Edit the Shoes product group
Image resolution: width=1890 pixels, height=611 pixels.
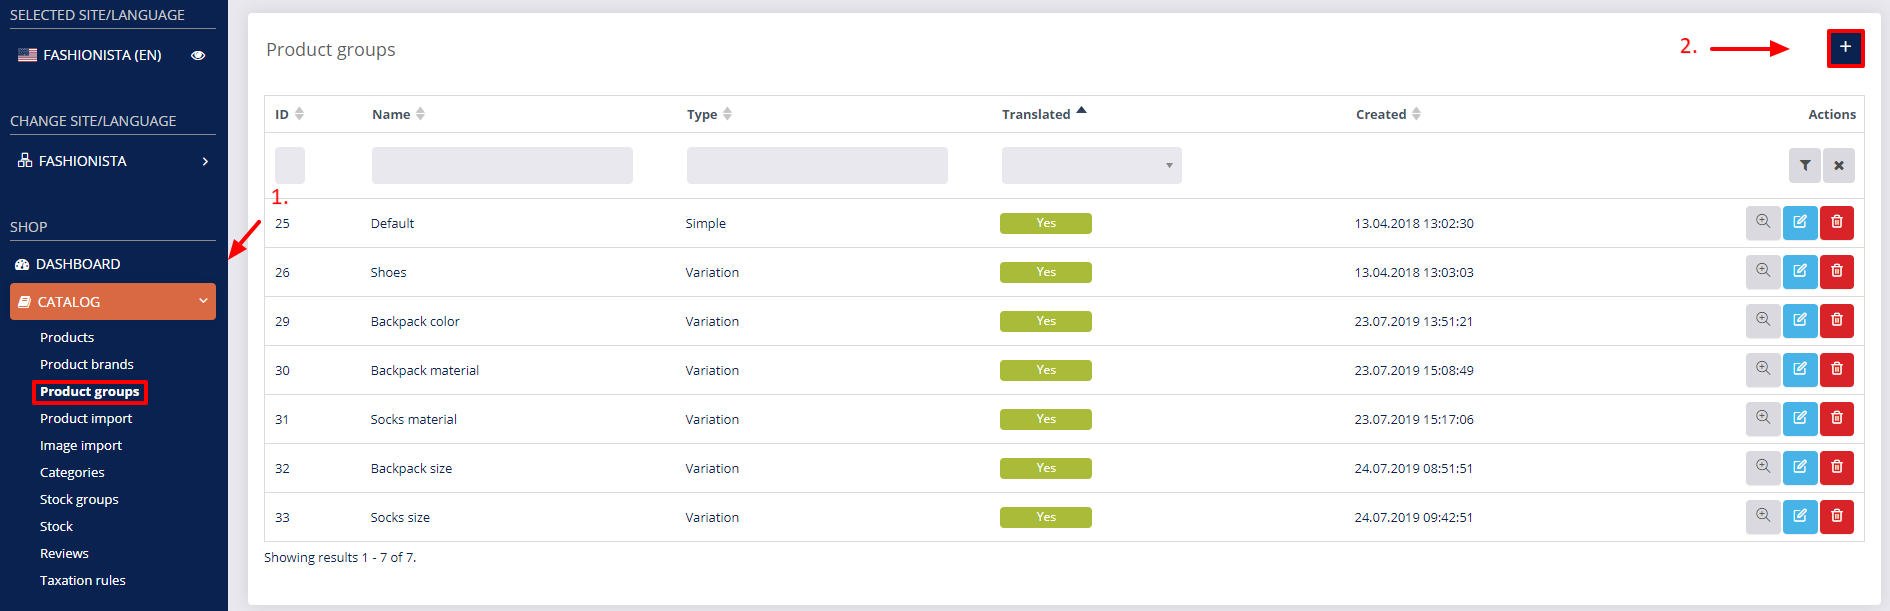[x=1800, y=271]
